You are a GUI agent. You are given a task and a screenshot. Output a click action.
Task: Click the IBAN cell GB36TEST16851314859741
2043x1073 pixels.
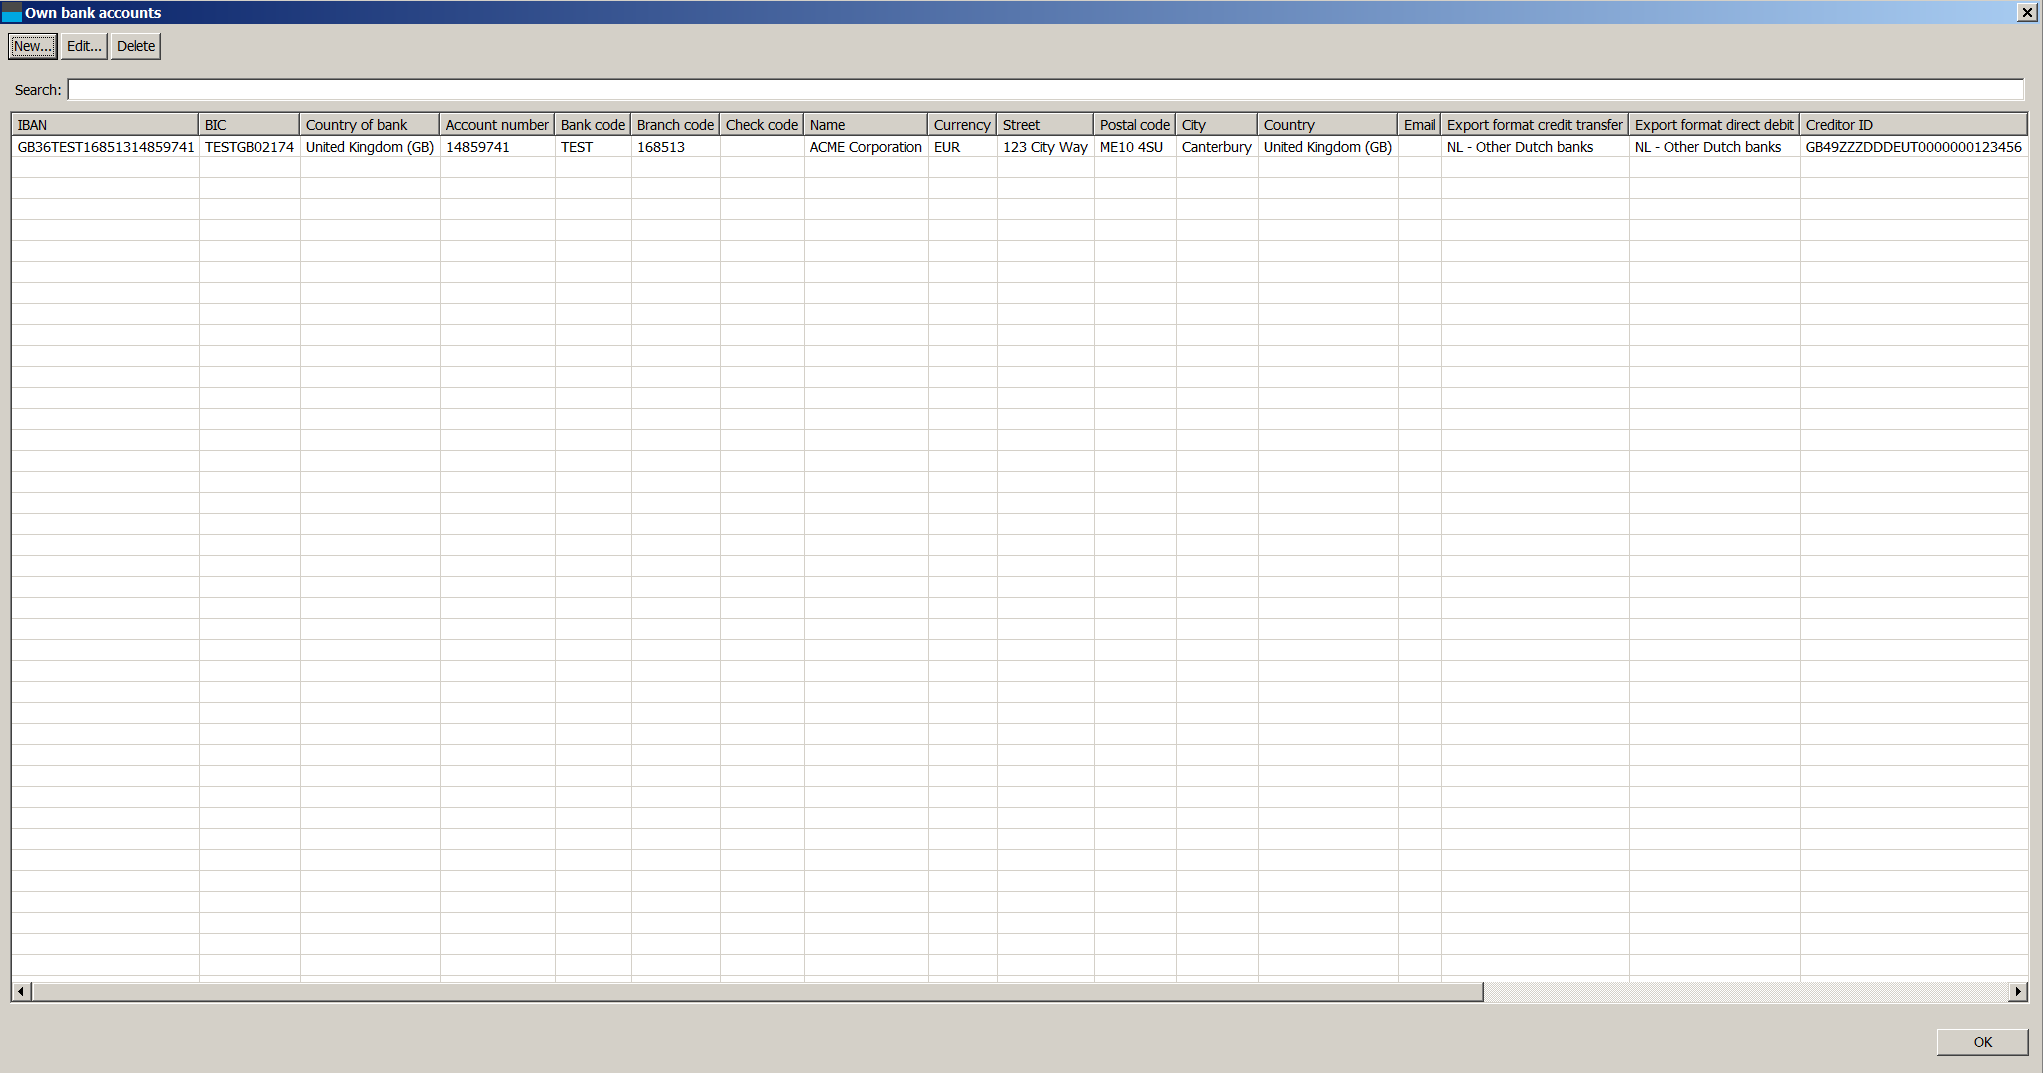(x=104, y=147)
